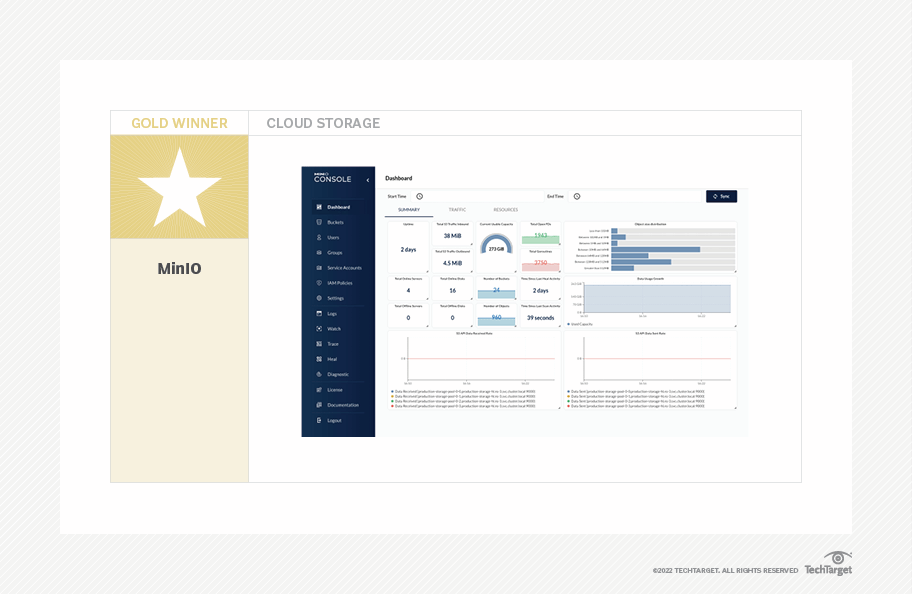Toggle the first Data Received legend entry

pyautogui.click(x=420, y=392)
